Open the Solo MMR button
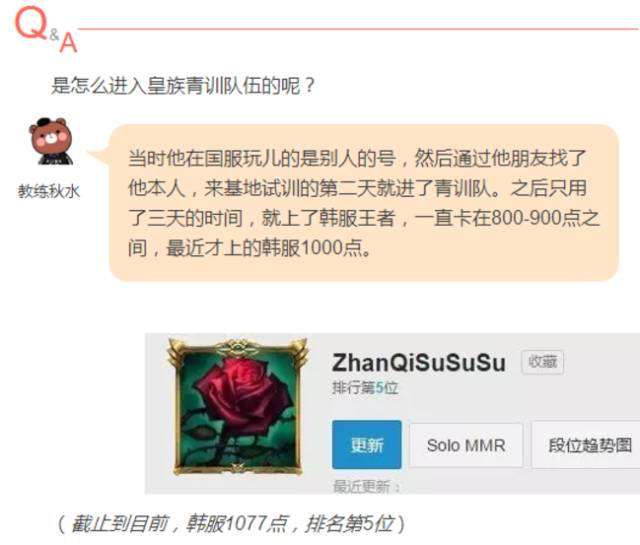Image resolution: width=640 pixels, height=545 pixels. click(x=466, y=445)
